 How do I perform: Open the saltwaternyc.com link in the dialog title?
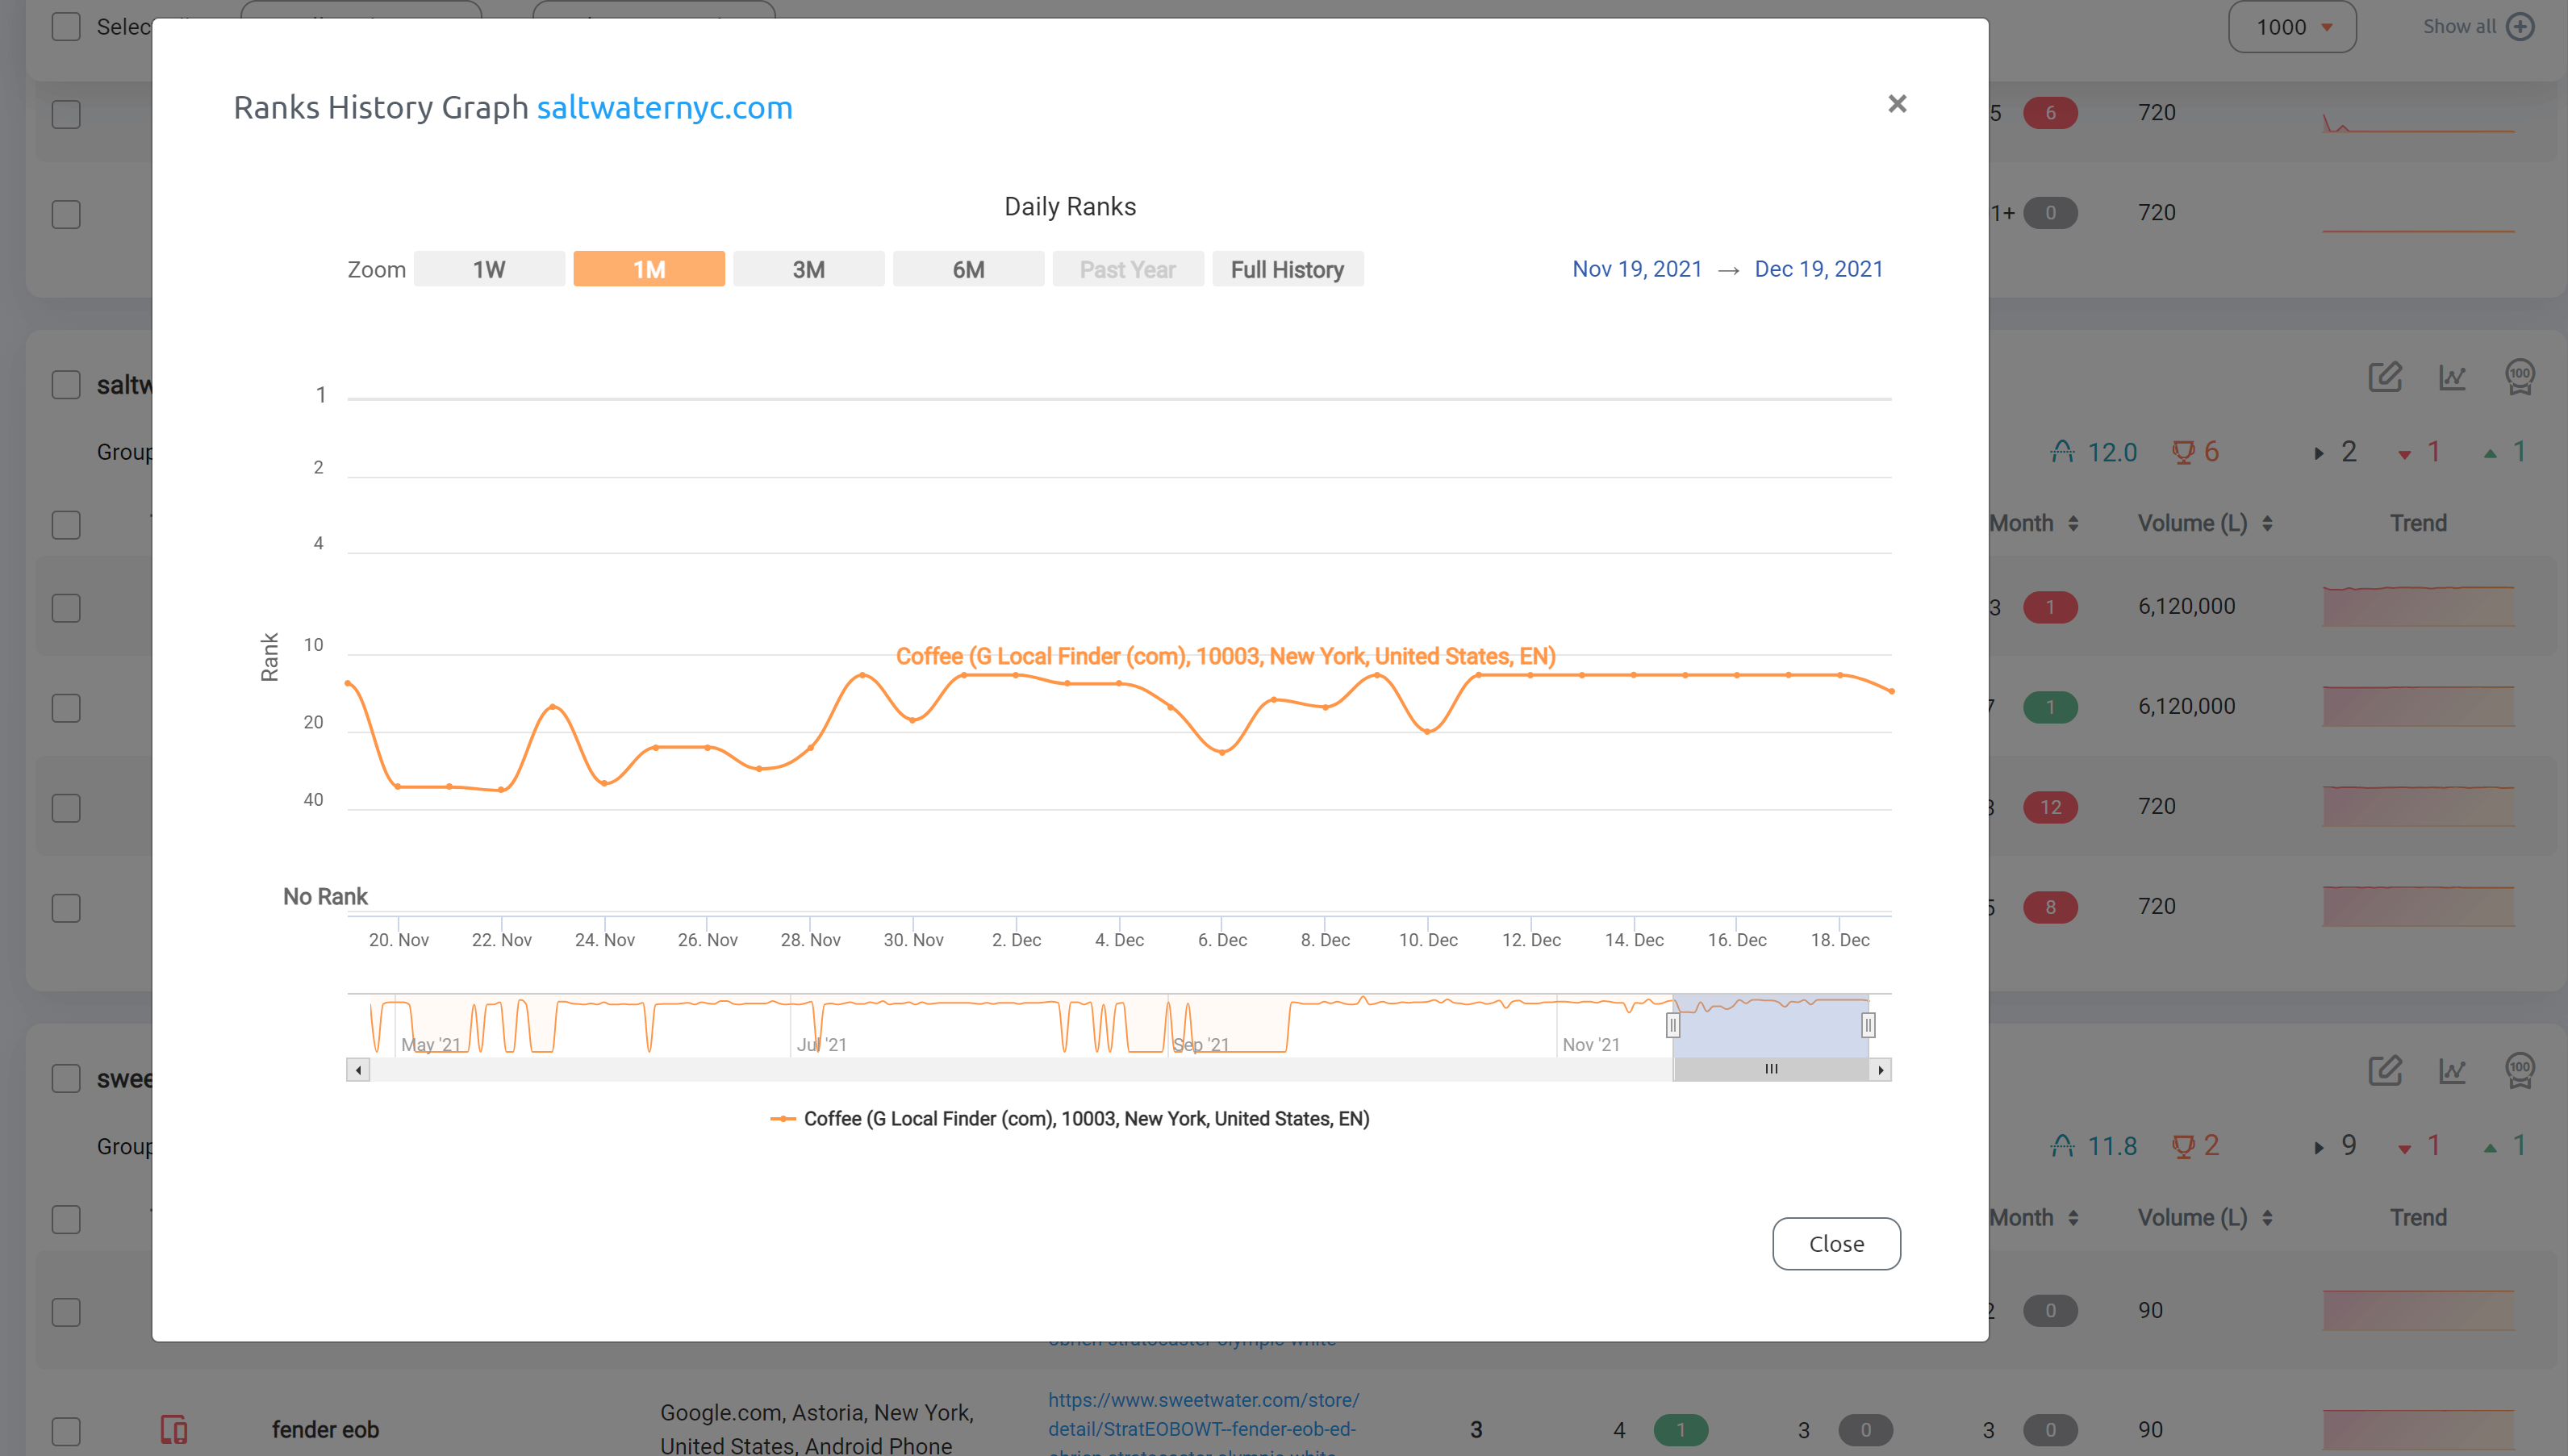(x=665, y=108)
